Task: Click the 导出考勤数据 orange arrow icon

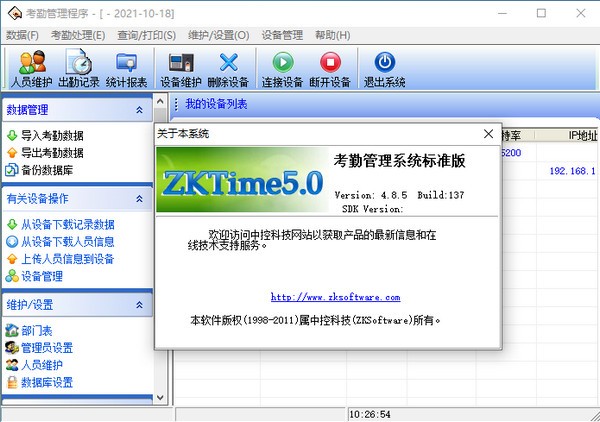Action: tap(12, 153)
